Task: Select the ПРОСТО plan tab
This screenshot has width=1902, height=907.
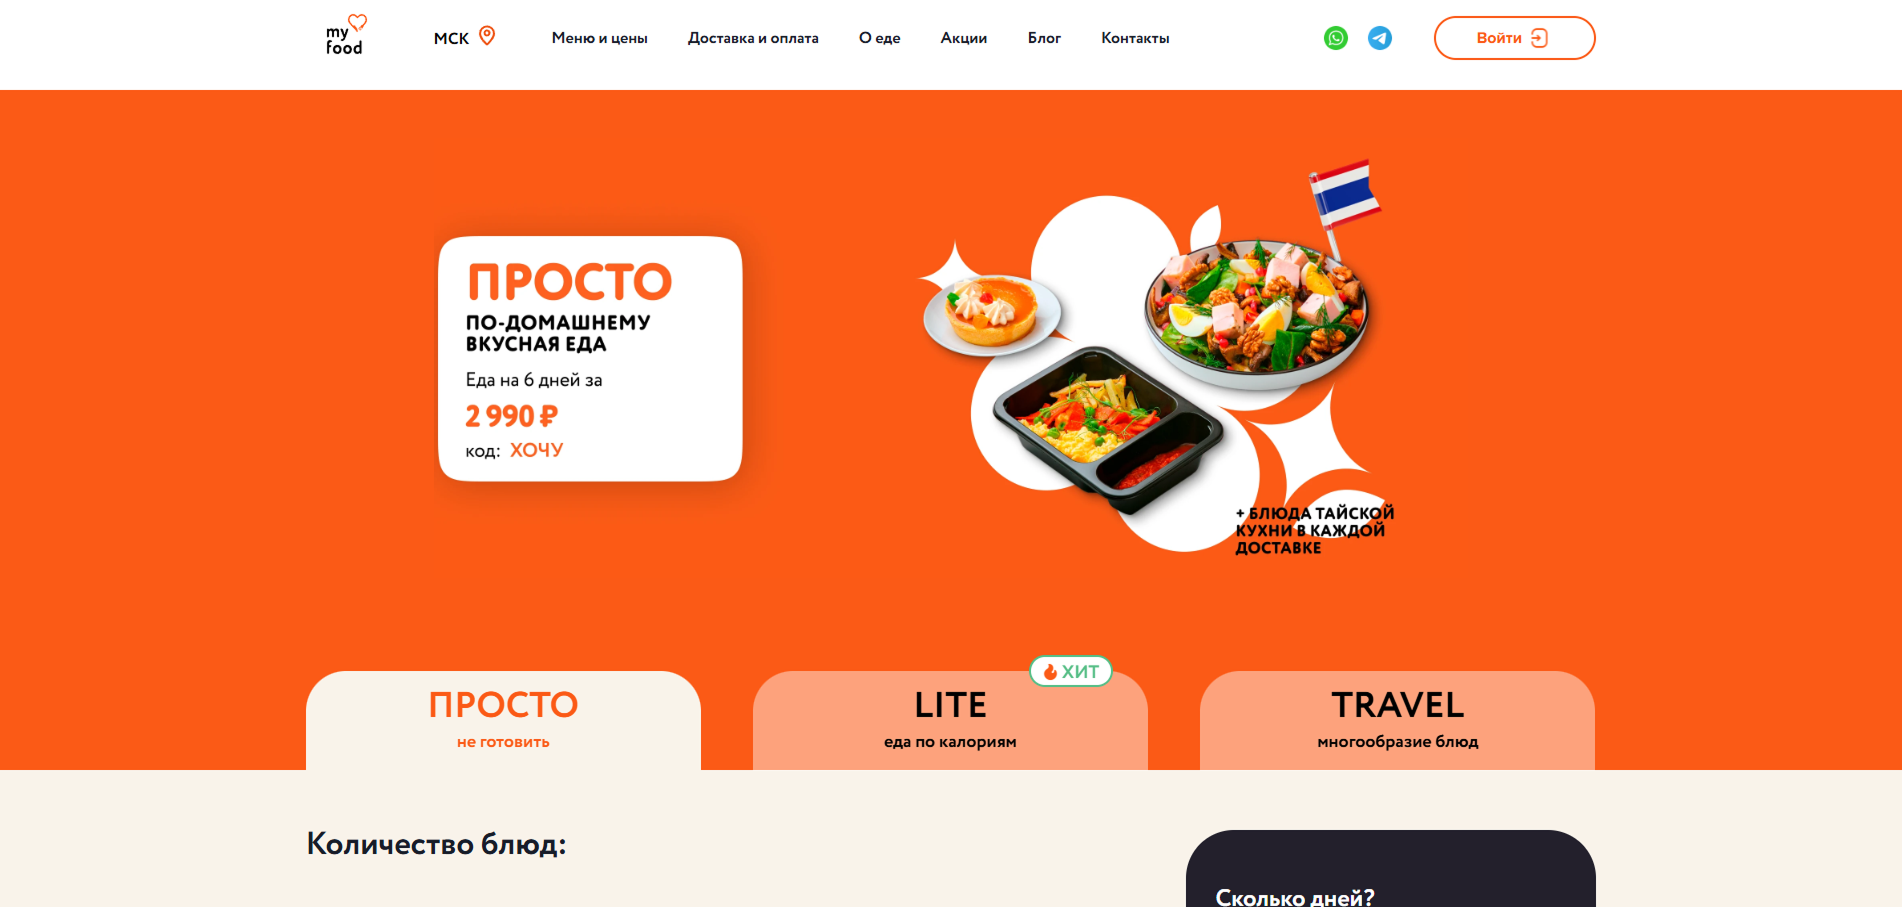Action: coord(503,720)
